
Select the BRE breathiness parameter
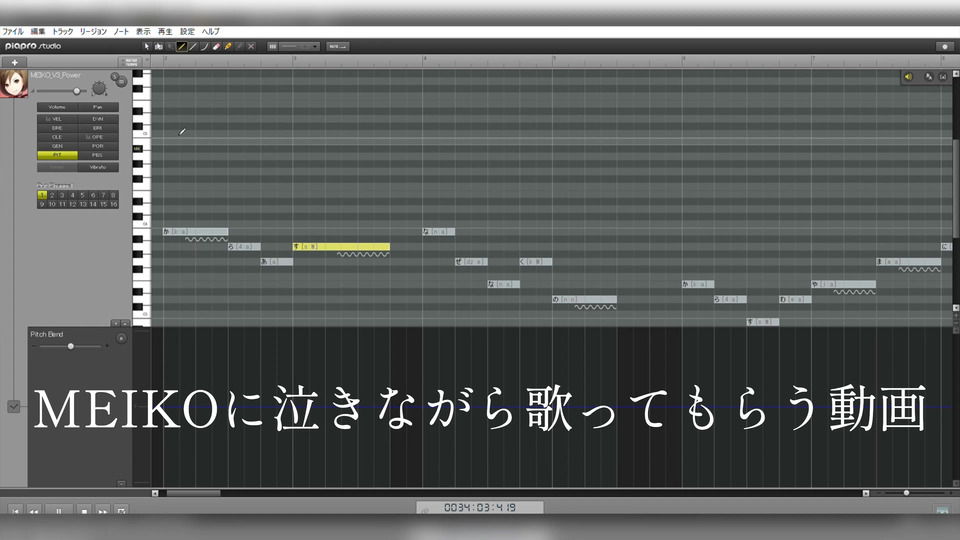click(57, 128)
